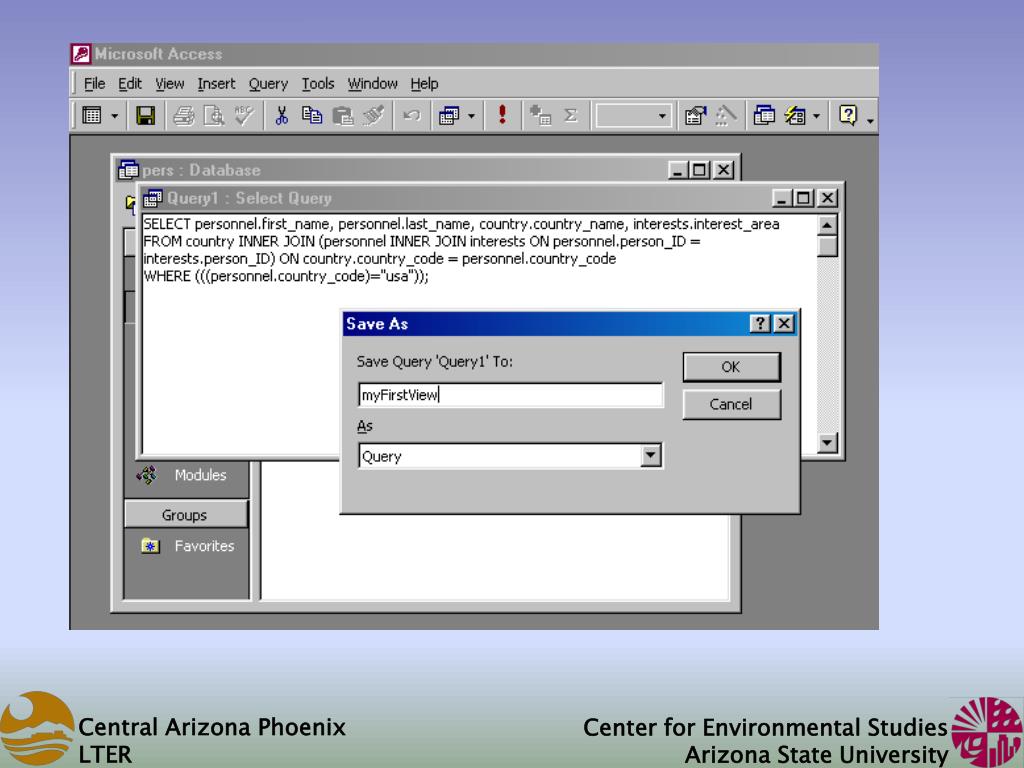This screenshot has height=768, width=1024.
Task: Click the Microsoft Access key title icon
Action: coord(81,54)
